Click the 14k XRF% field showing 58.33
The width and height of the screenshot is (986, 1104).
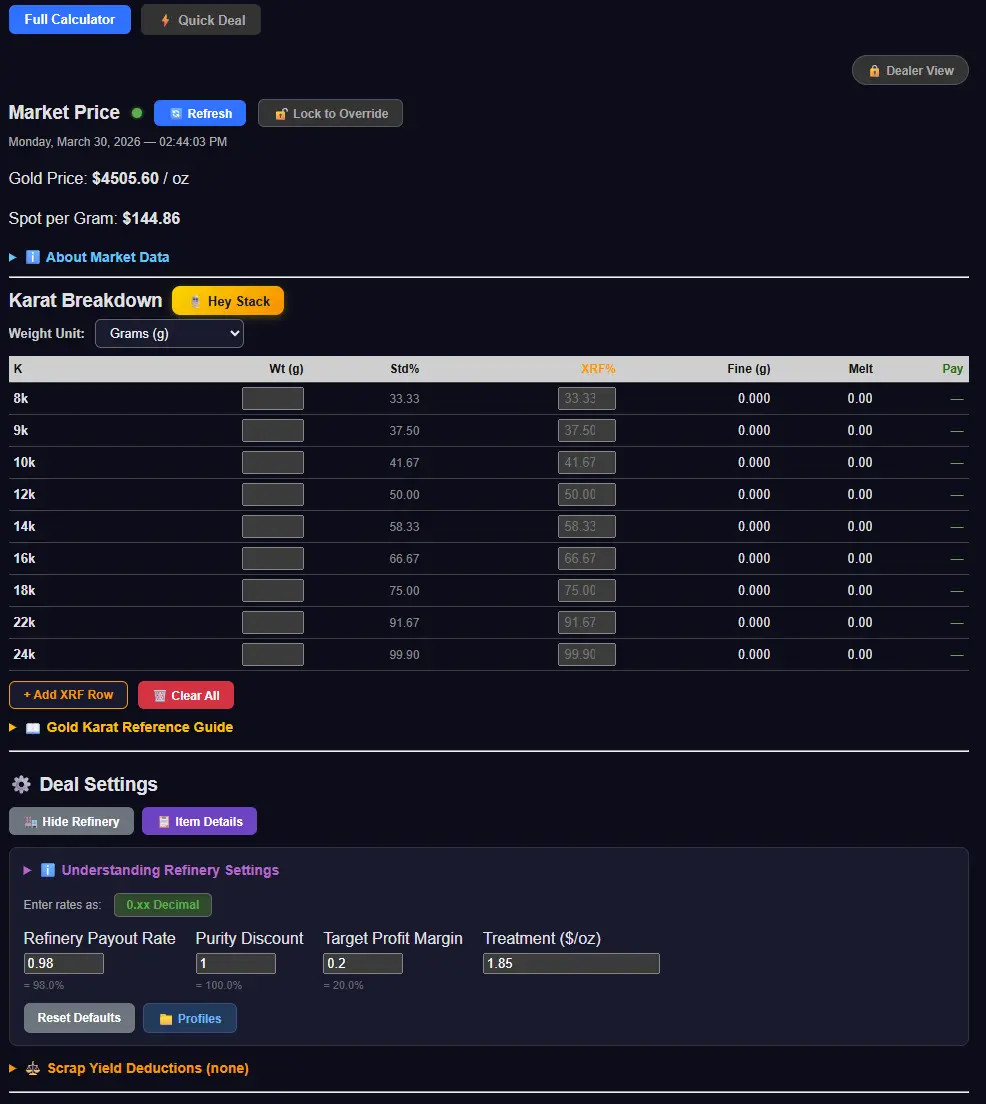tap(587, 527)
